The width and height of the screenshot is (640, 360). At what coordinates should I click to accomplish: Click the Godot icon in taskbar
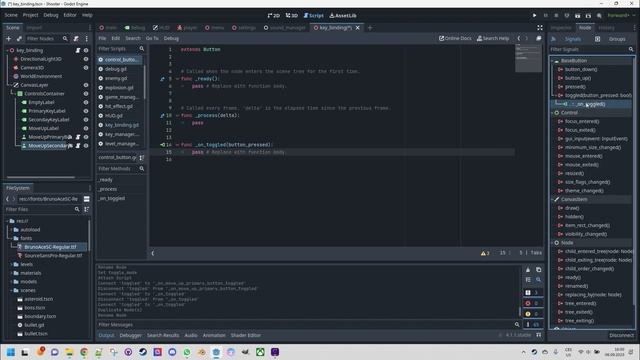(216, 352)
